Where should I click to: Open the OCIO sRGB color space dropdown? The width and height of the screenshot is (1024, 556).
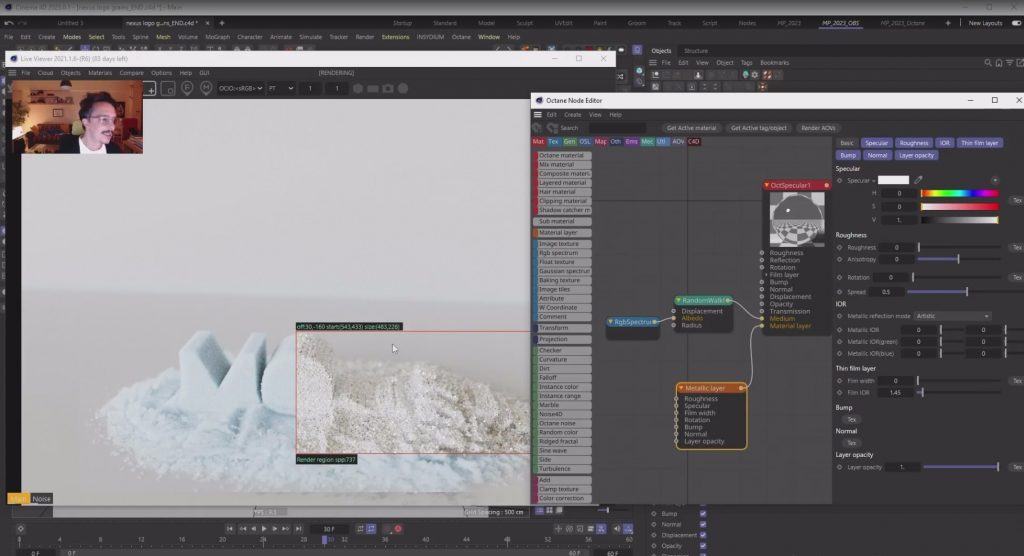point(240,88)
